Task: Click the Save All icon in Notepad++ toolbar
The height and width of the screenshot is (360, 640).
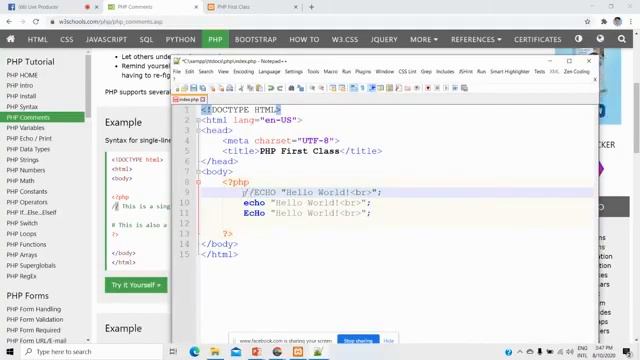Action: pos(202,88)
